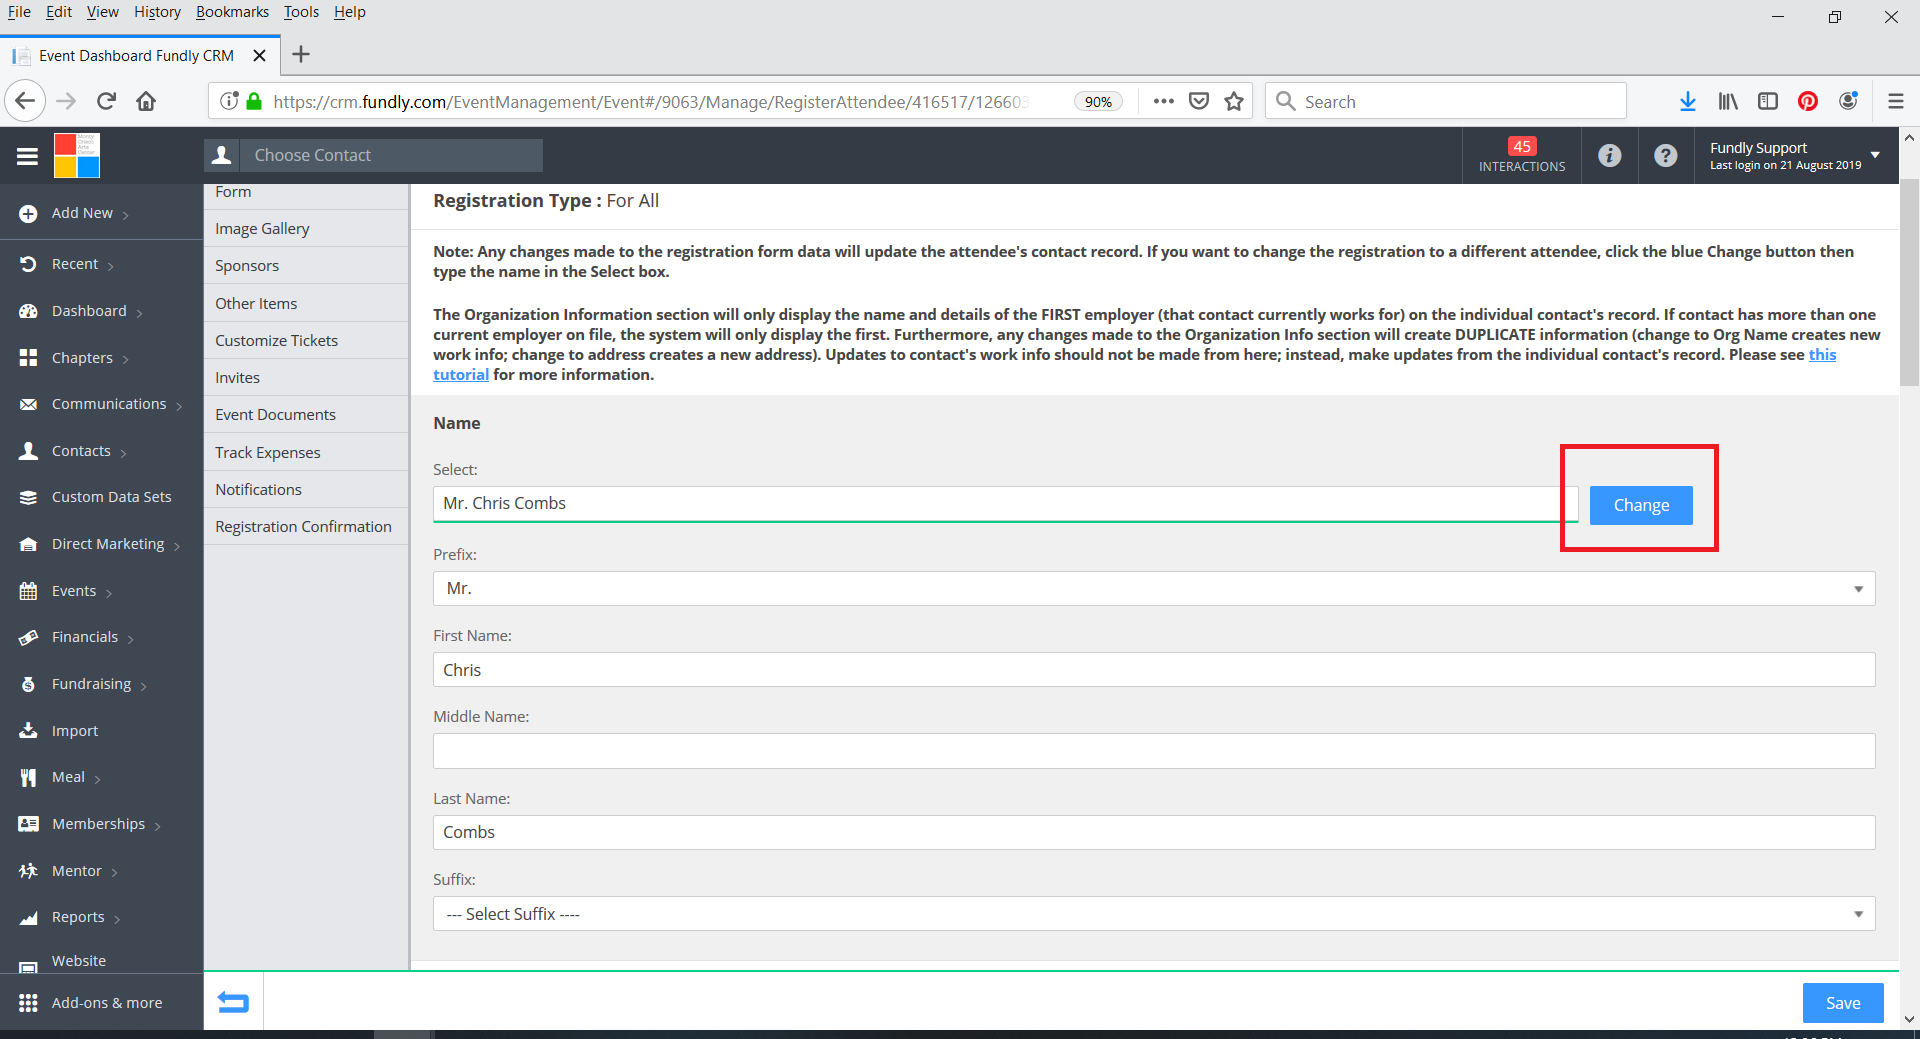Click the First Name field containing Chris
The image size is (1920, 1039).
(1154, 670)
